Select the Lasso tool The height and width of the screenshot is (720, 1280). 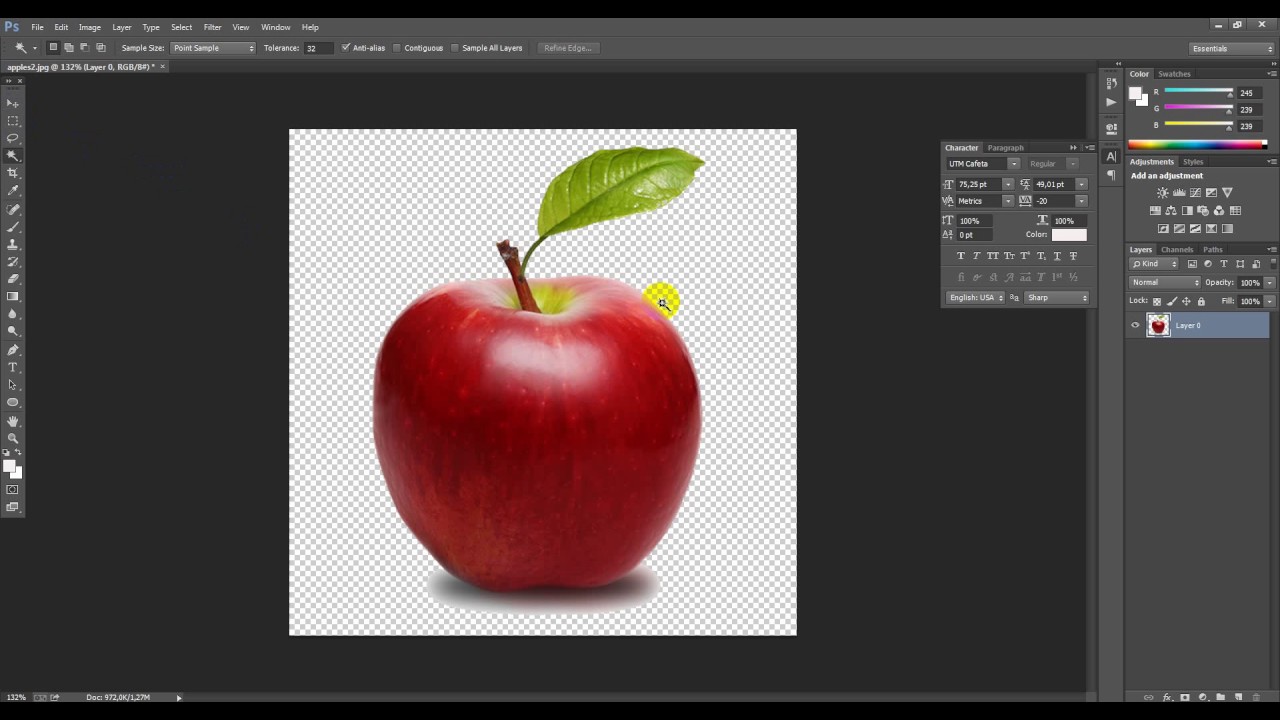13,138
